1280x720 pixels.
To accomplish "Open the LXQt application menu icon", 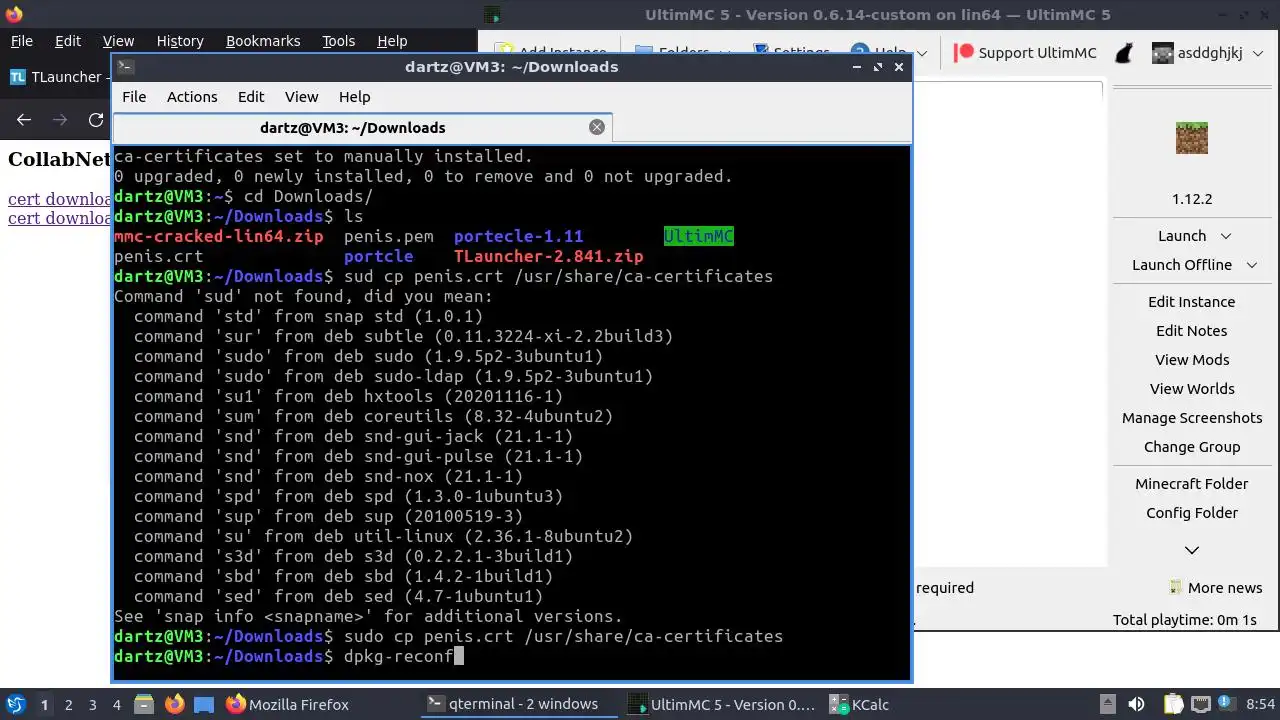I will 16,704.
